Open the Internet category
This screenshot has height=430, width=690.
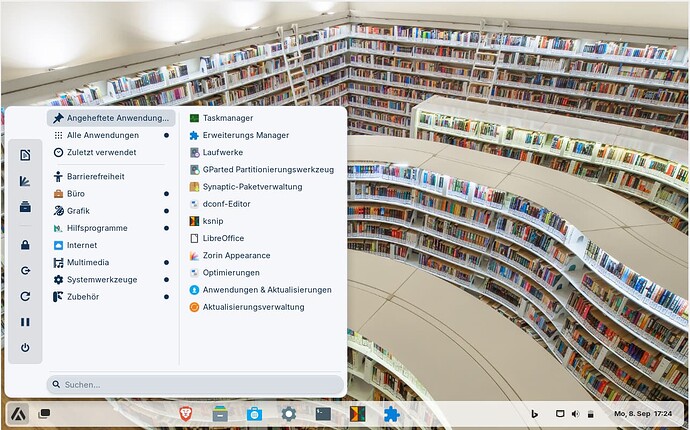click(x=111, y=245)
